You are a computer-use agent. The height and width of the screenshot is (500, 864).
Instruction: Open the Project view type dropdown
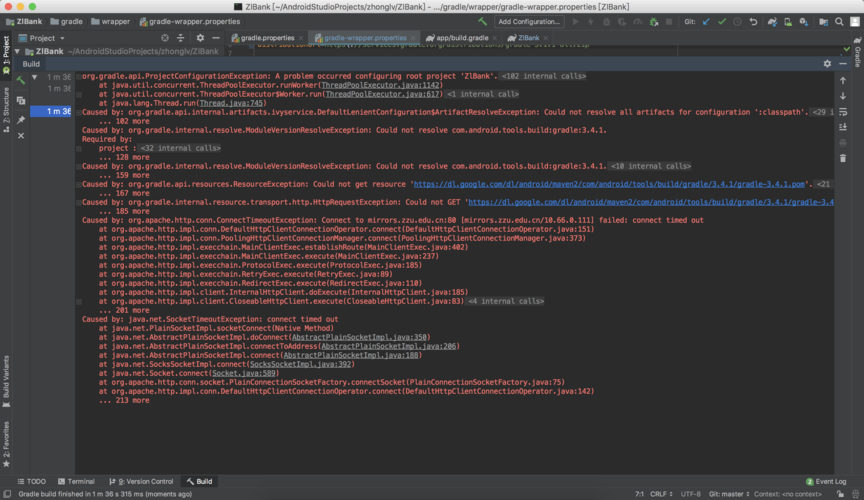coord(42,38)
